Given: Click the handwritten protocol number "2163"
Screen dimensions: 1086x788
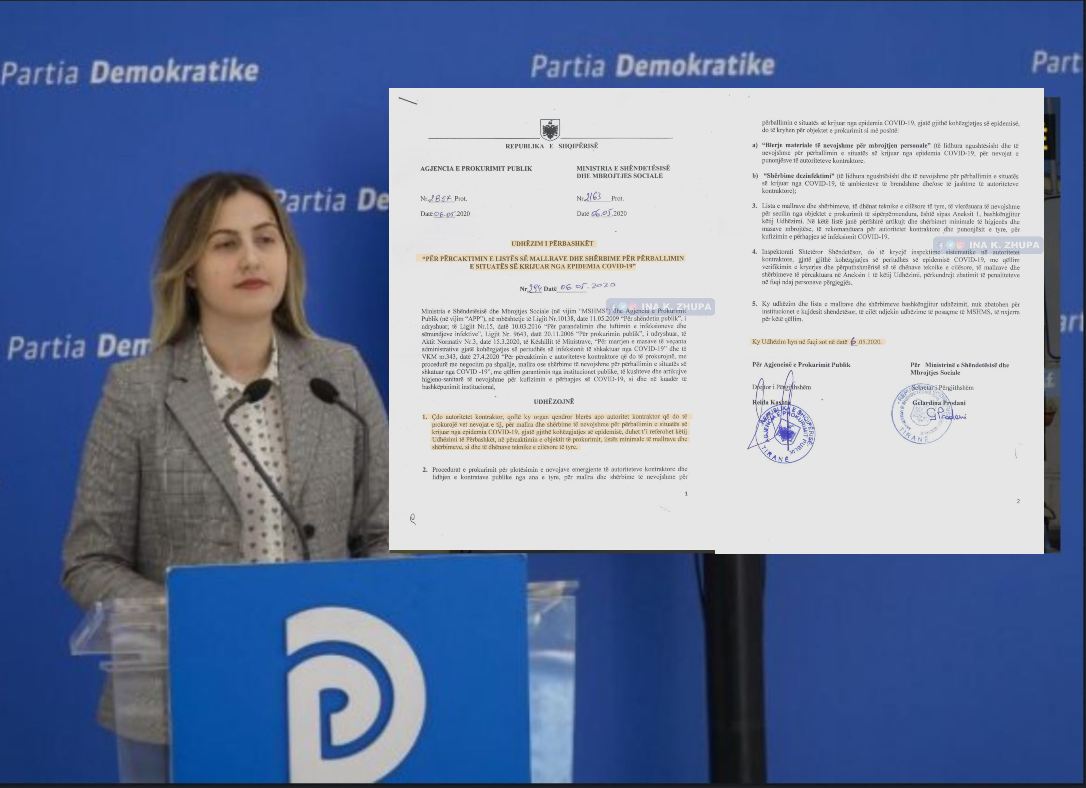Looking at the screenshot, I should (592, 197).
